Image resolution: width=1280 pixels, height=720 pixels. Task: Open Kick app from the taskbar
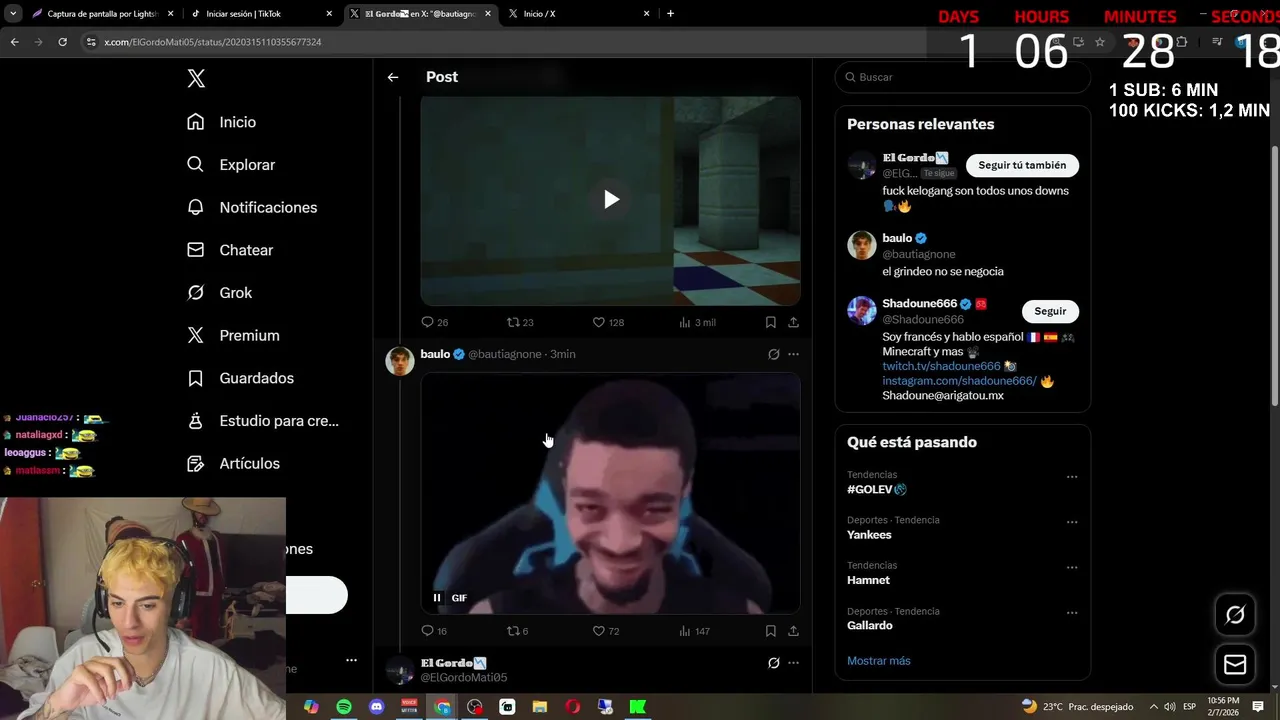(x=637, y=707)
